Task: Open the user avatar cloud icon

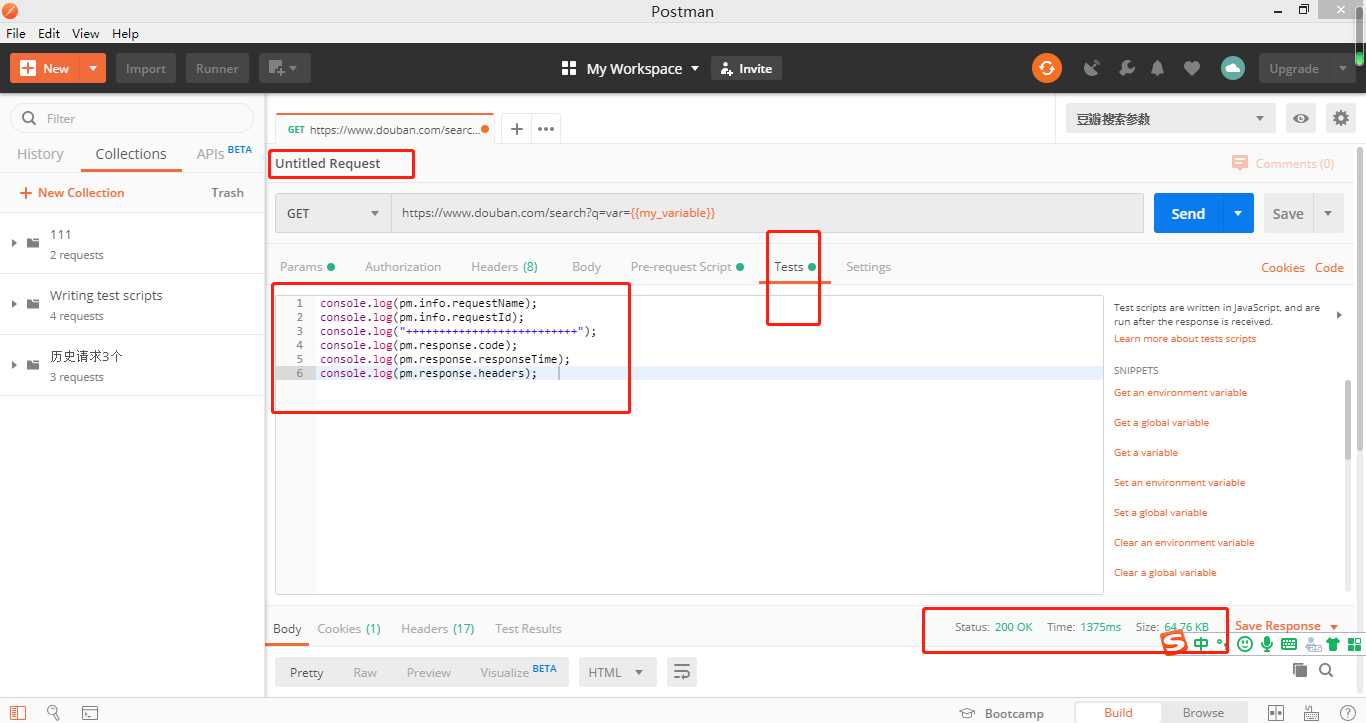Action: (1232, 68)
